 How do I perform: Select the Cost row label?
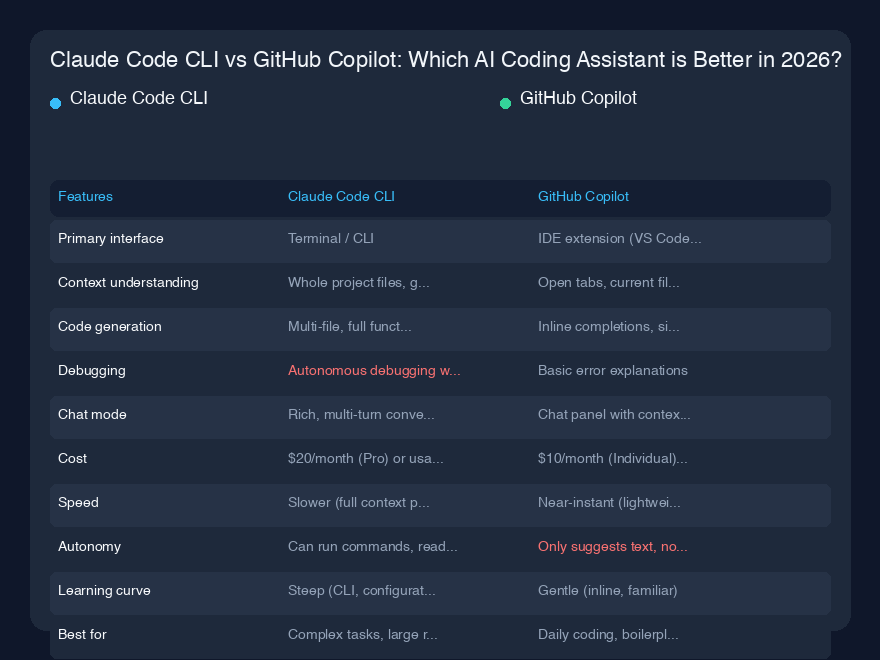pos(72,459)
